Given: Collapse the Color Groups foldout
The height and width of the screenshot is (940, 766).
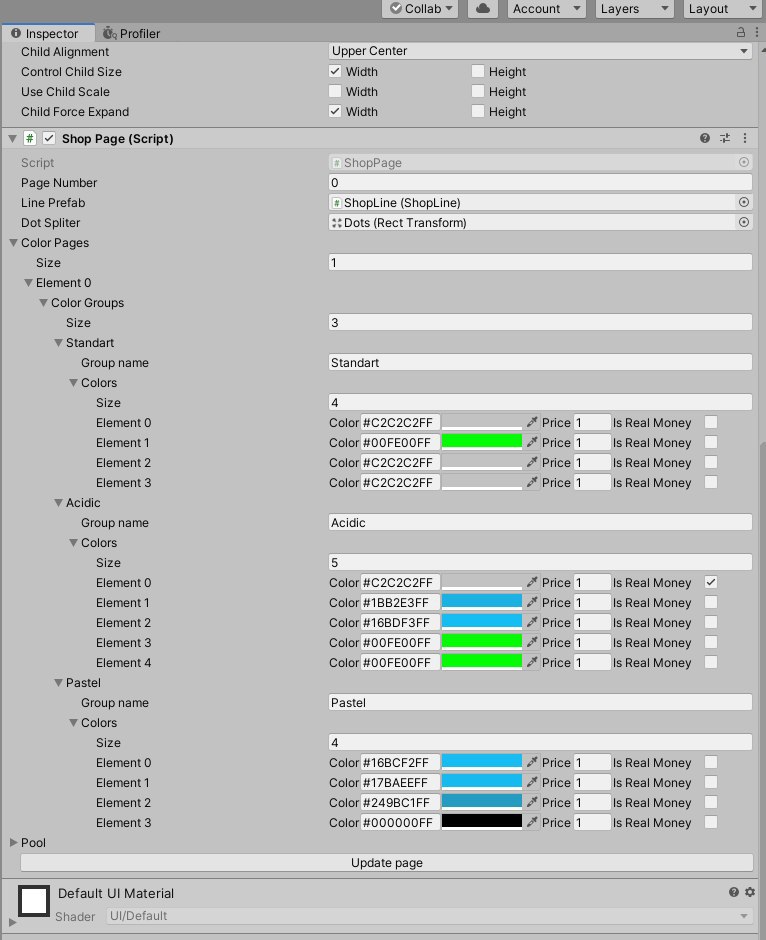Looking at the screenshot, I should 43,302.
